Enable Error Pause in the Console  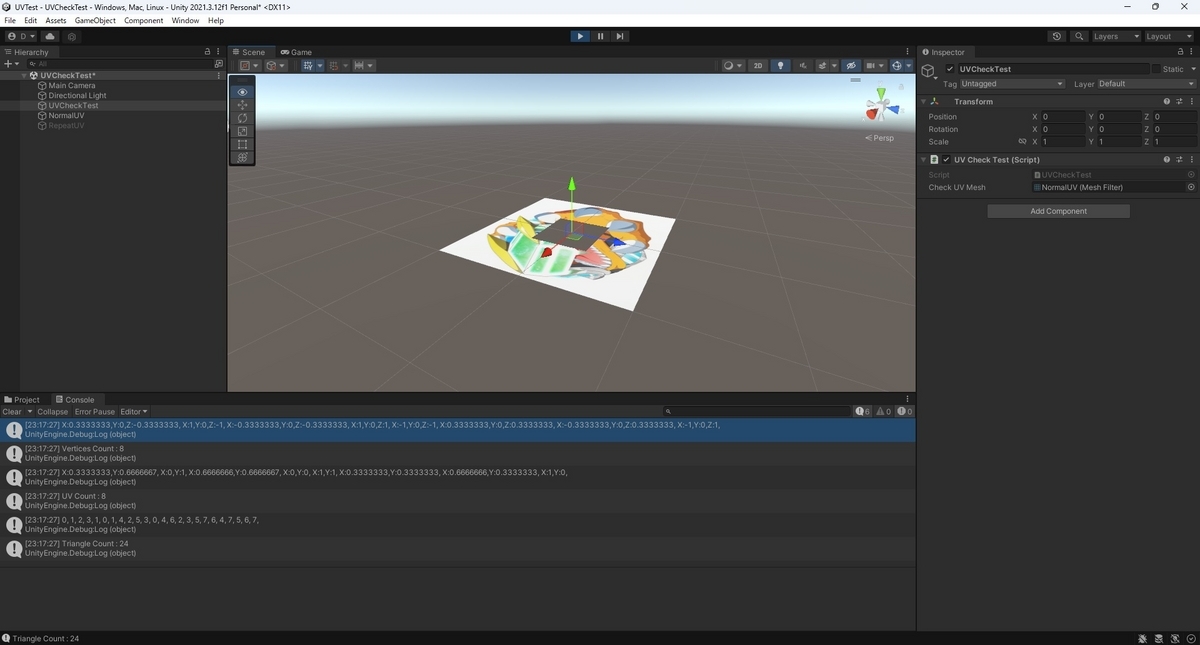pos(94,411)
